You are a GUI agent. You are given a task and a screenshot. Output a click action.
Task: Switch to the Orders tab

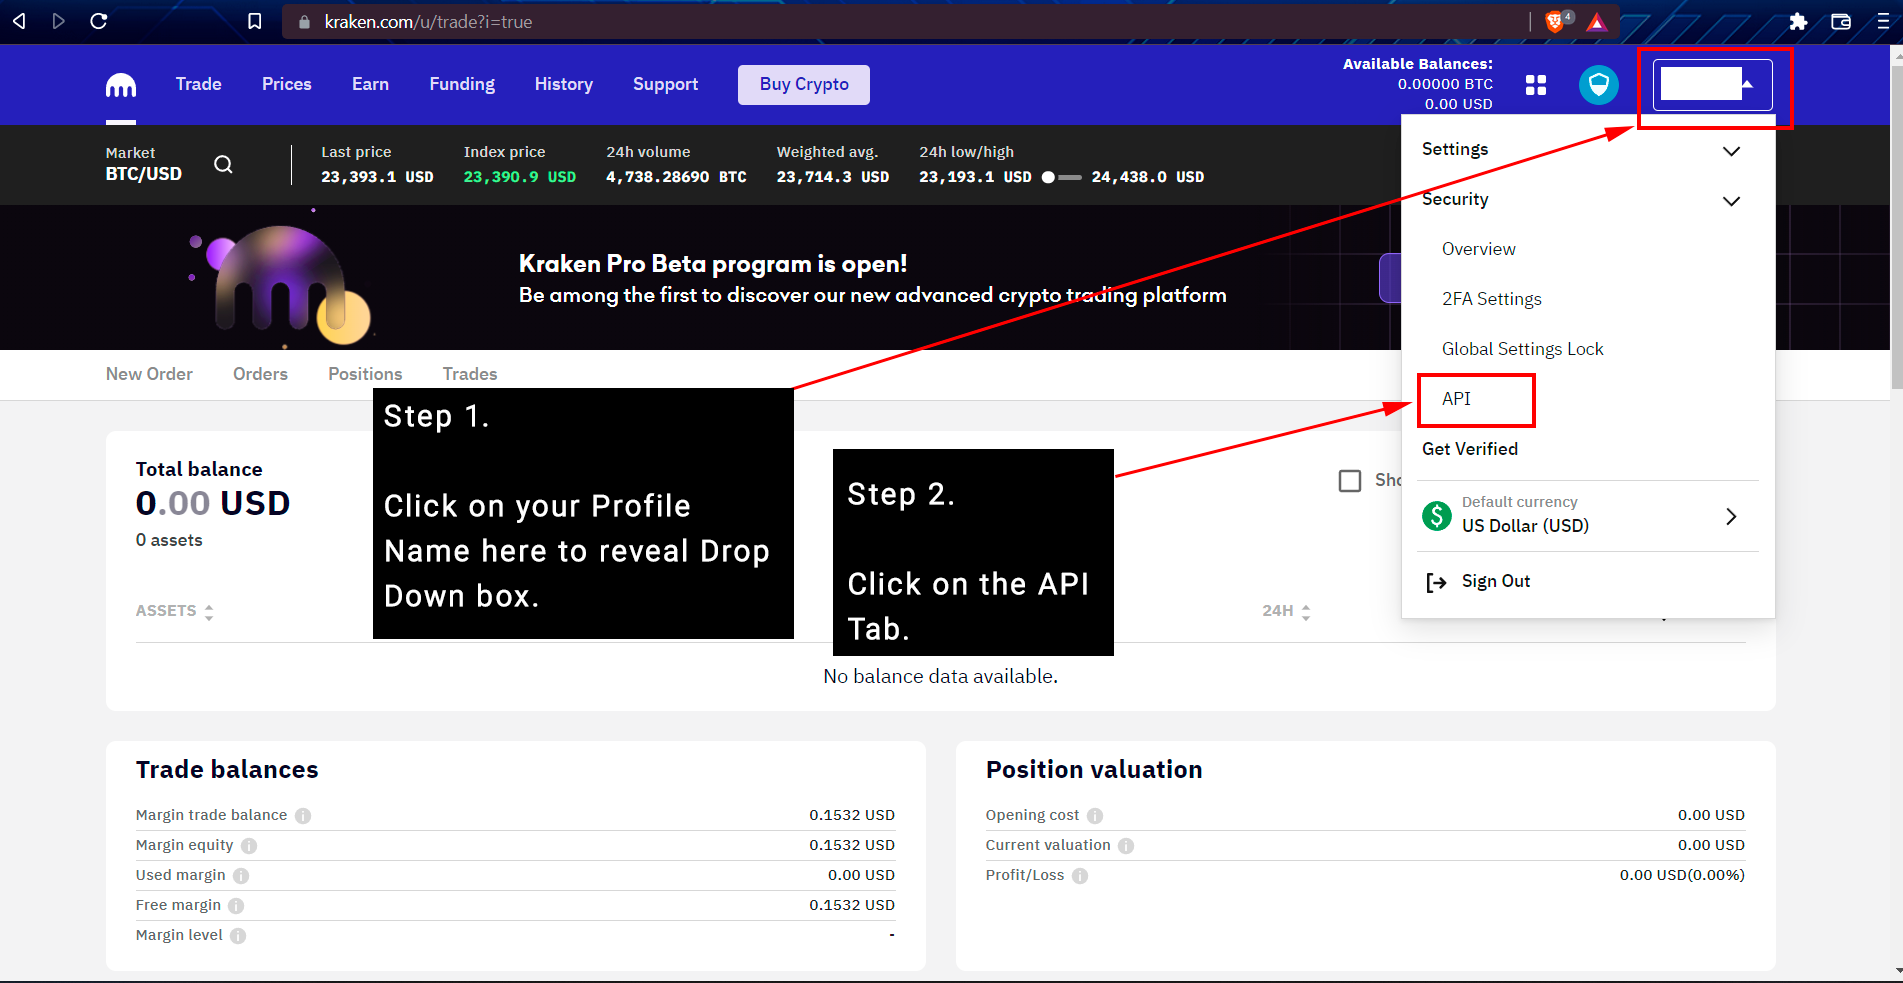(x=260, y=374)
